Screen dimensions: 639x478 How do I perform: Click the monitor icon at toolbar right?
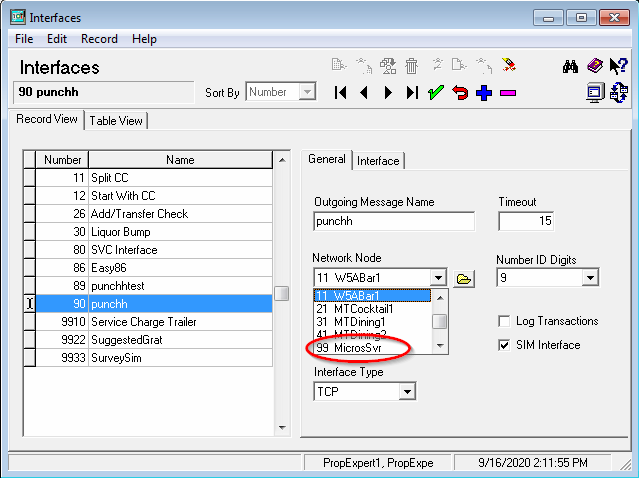[x=595, y=93]
